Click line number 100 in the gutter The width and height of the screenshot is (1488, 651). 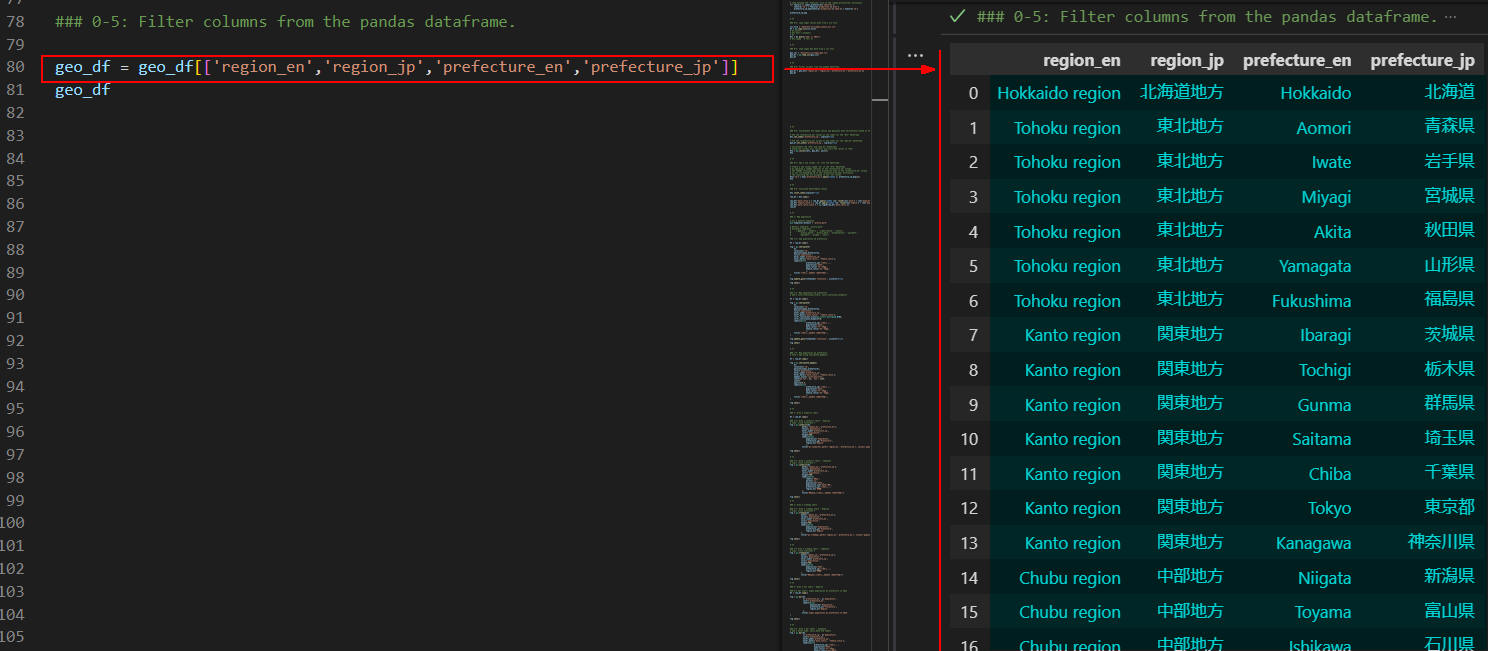point(12,522)
